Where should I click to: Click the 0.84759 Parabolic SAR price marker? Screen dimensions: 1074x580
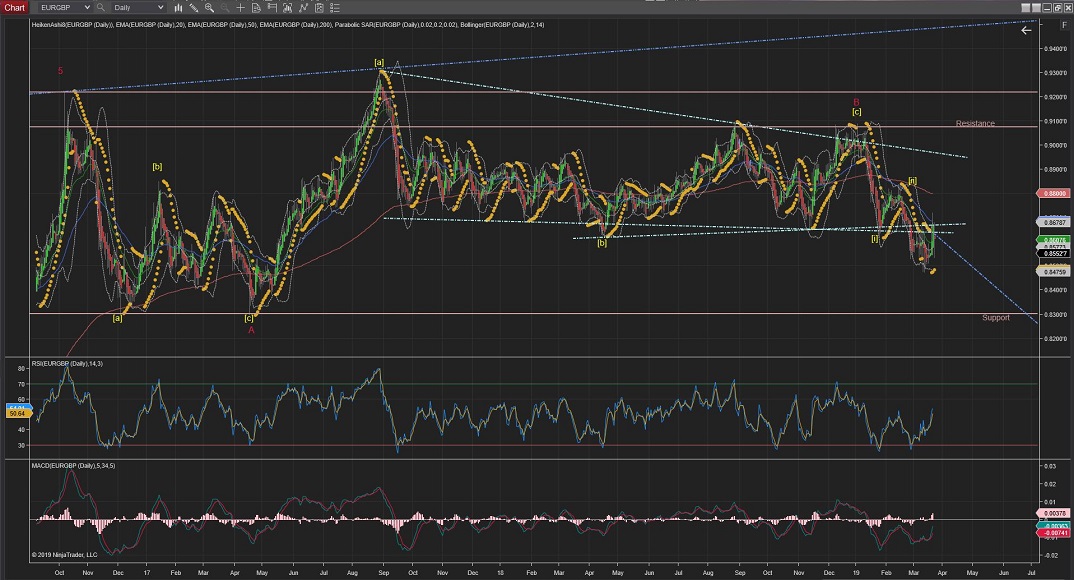[x=1055, y=272]
